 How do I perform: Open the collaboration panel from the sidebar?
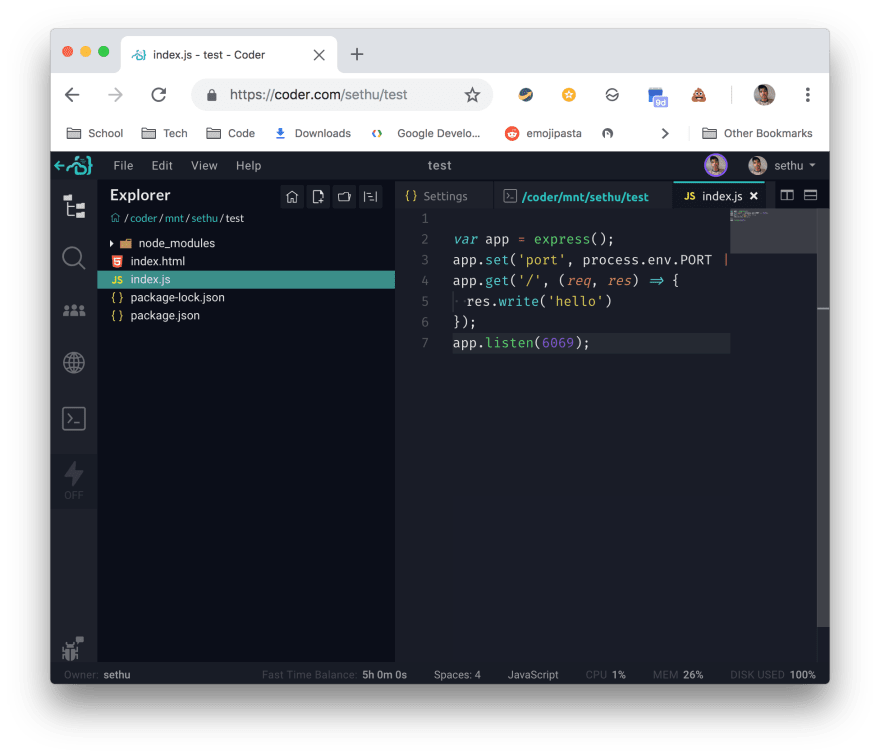coord(73,310)
